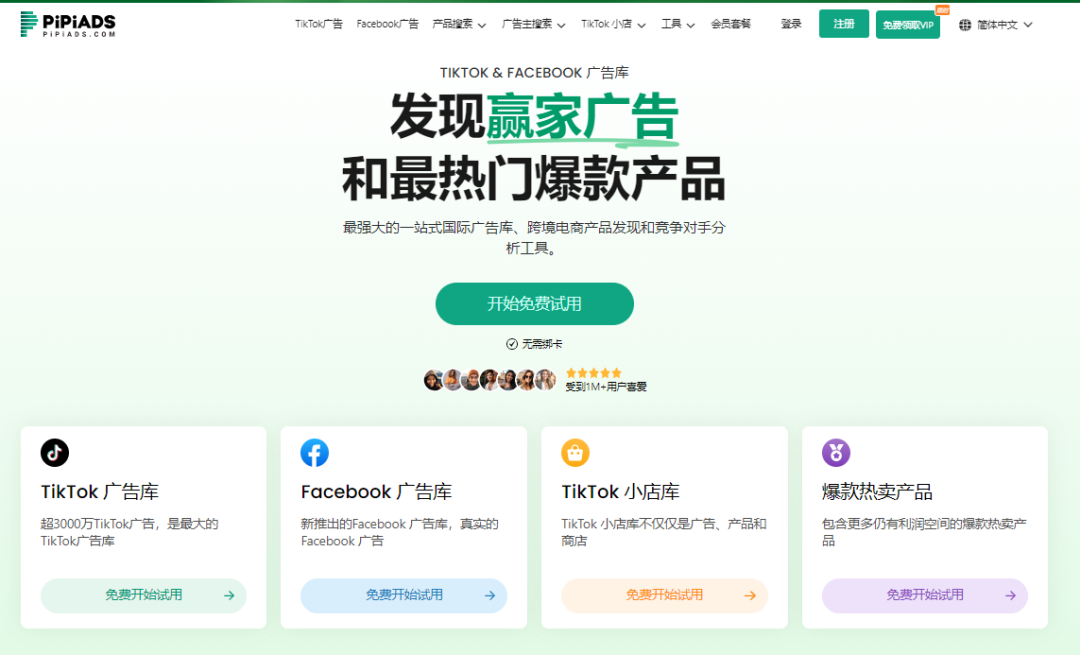Viewport: 1080px width, 655px height.
Task: Click the five-star rating above 受到1M+用户喜爱
Action: tap(594, 371)
